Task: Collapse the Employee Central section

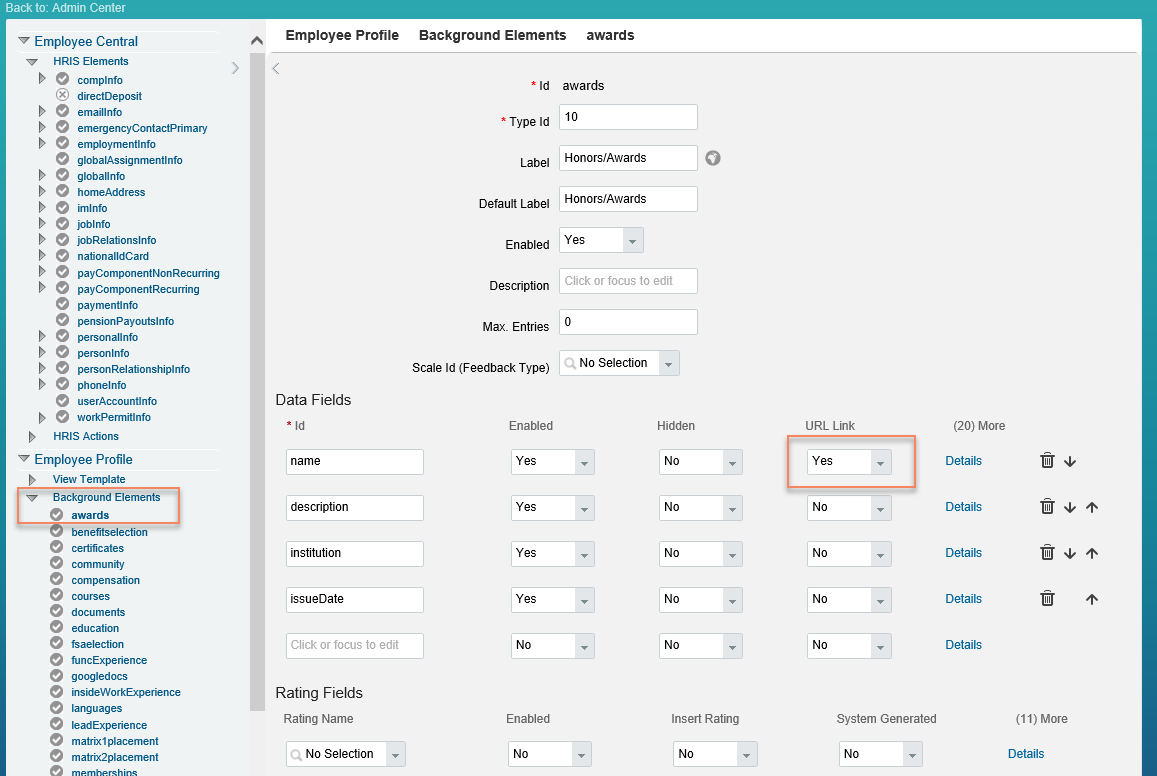Action: (x=24, y=41)
